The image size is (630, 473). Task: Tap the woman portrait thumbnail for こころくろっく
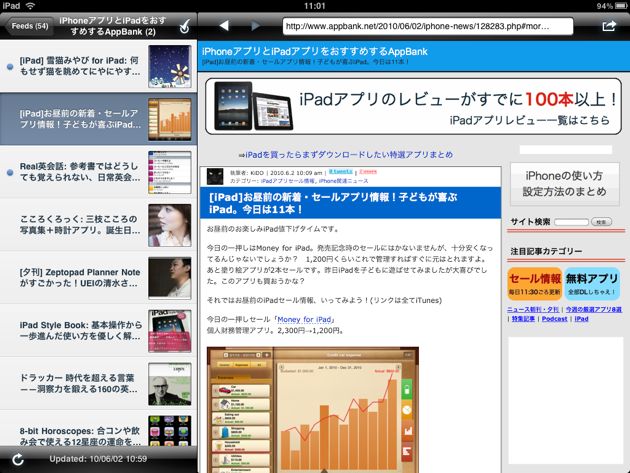pyautogui.click(x=170, y=225)
